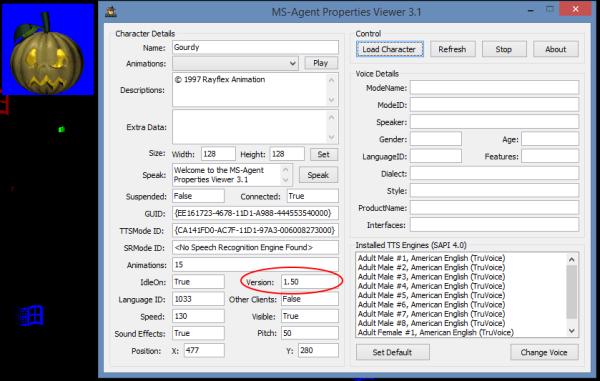Screen dimensions: 600x381
Task: Click the Age field
Action: [x=550, y=139]
